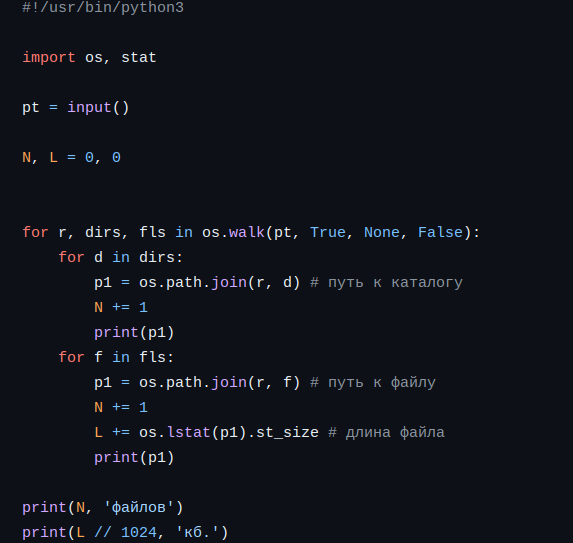This screenshot has width=573, height=543.
Task: Click the pt variable assignment
Action: click(x=31, y=108)
